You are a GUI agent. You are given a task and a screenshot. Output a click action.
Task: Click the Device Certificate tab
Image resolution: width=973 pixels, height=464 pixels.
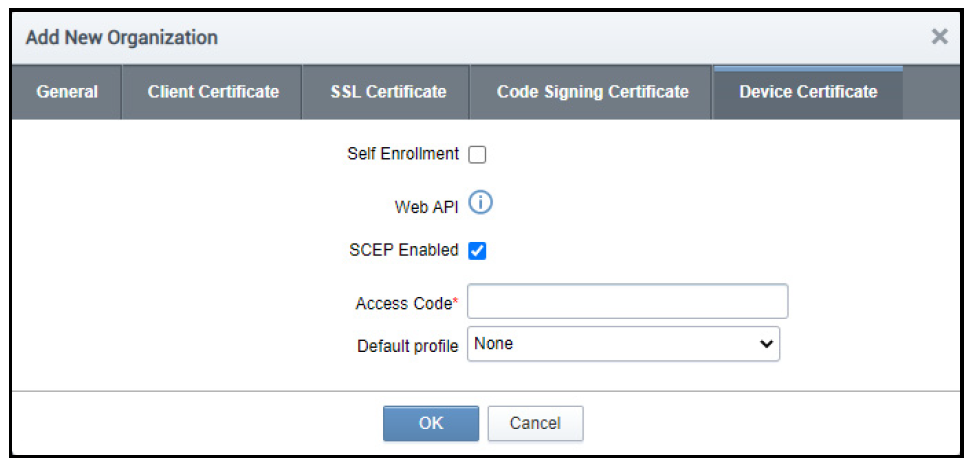coord(808,92)
